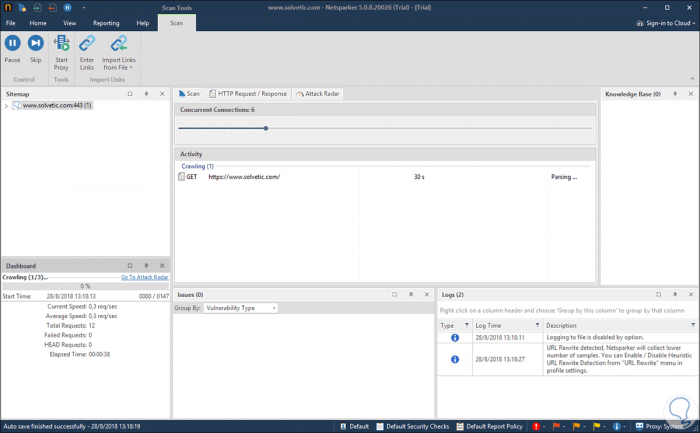Close the Knowledge Base panel
Image resolution: width=700 pixels, height=433 pixels.
(x=691, y=94)
